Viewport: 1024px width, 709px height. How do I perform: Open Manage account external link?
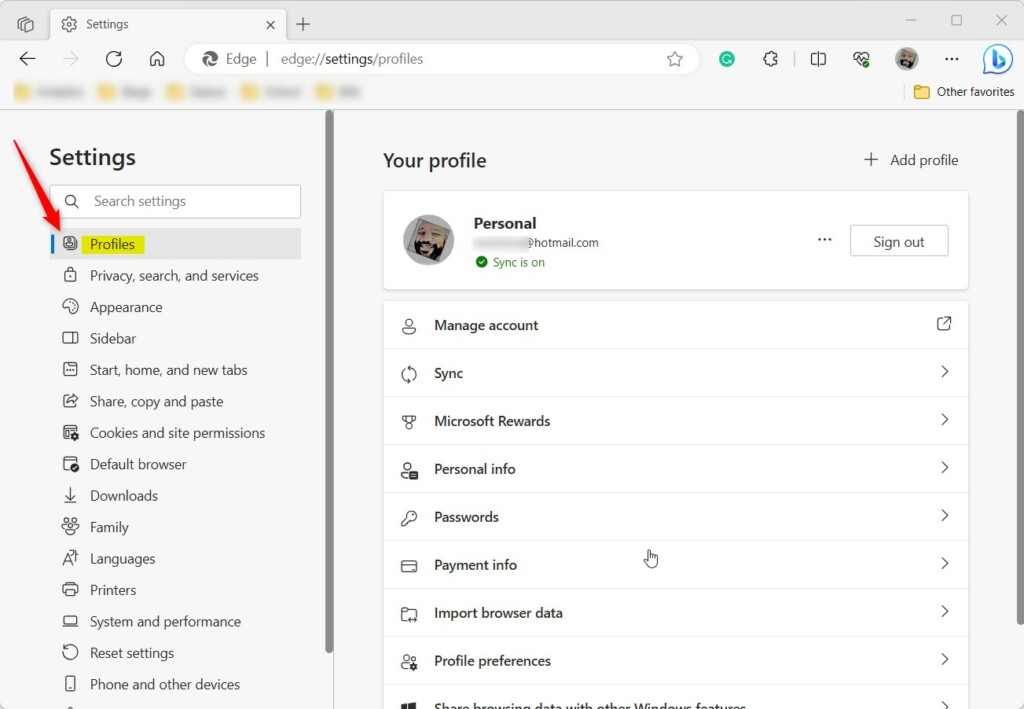675,325
